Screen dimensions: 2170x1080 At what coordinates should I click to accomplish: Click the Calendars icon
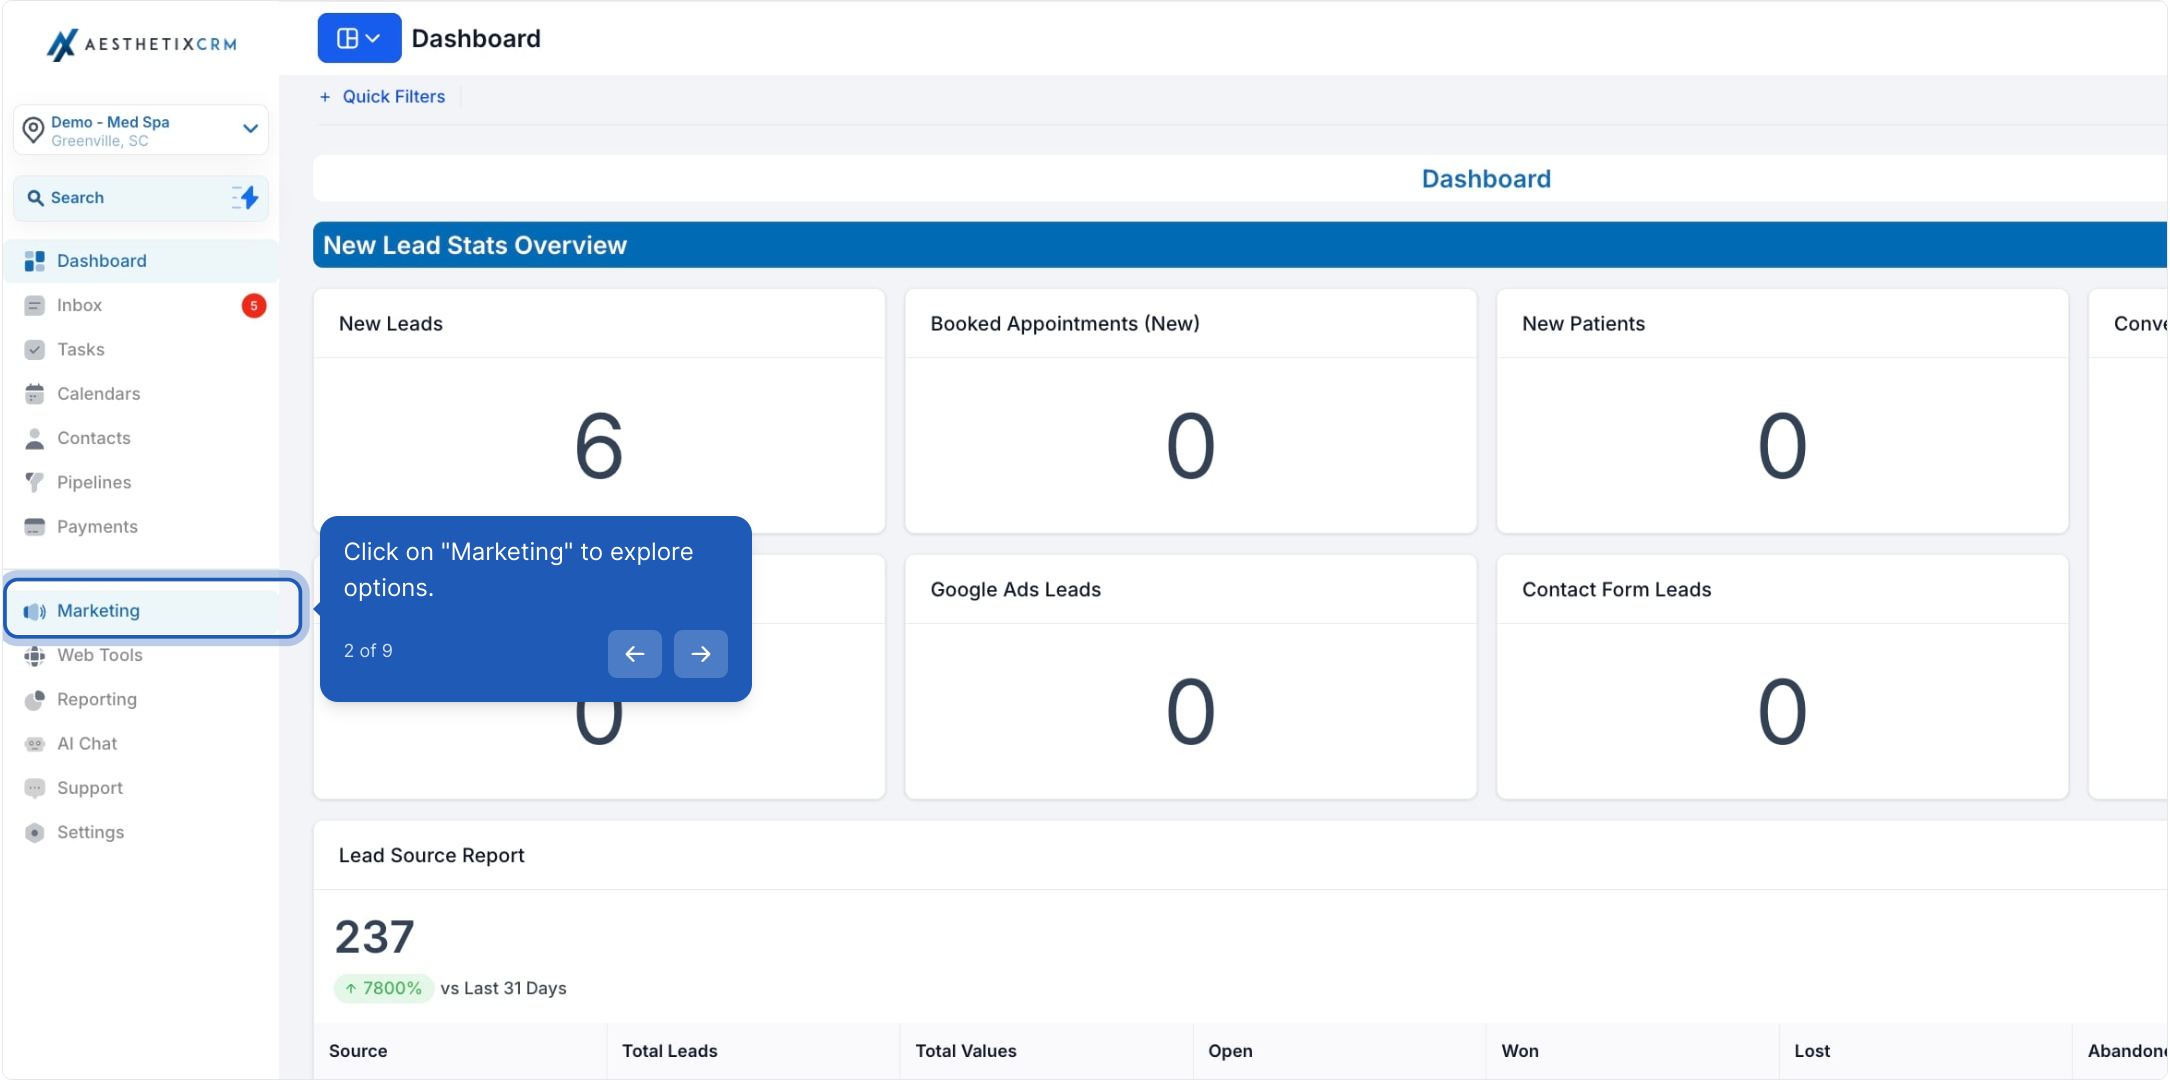(34, 394)
